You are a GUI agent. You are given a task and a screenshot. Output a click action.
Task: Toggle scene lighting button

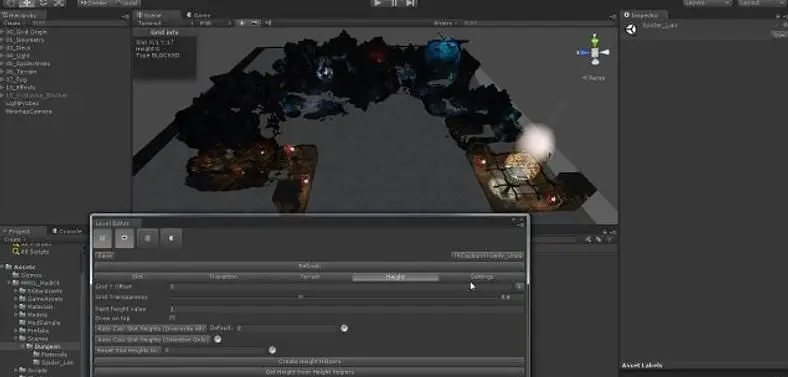point(242,23)
